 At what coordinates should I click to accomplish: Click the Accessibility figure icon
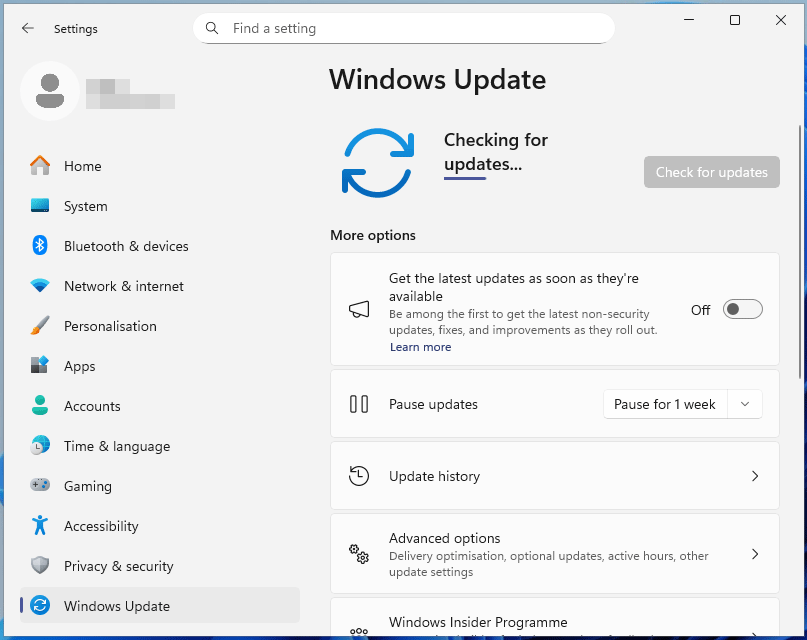click(40, 525)
